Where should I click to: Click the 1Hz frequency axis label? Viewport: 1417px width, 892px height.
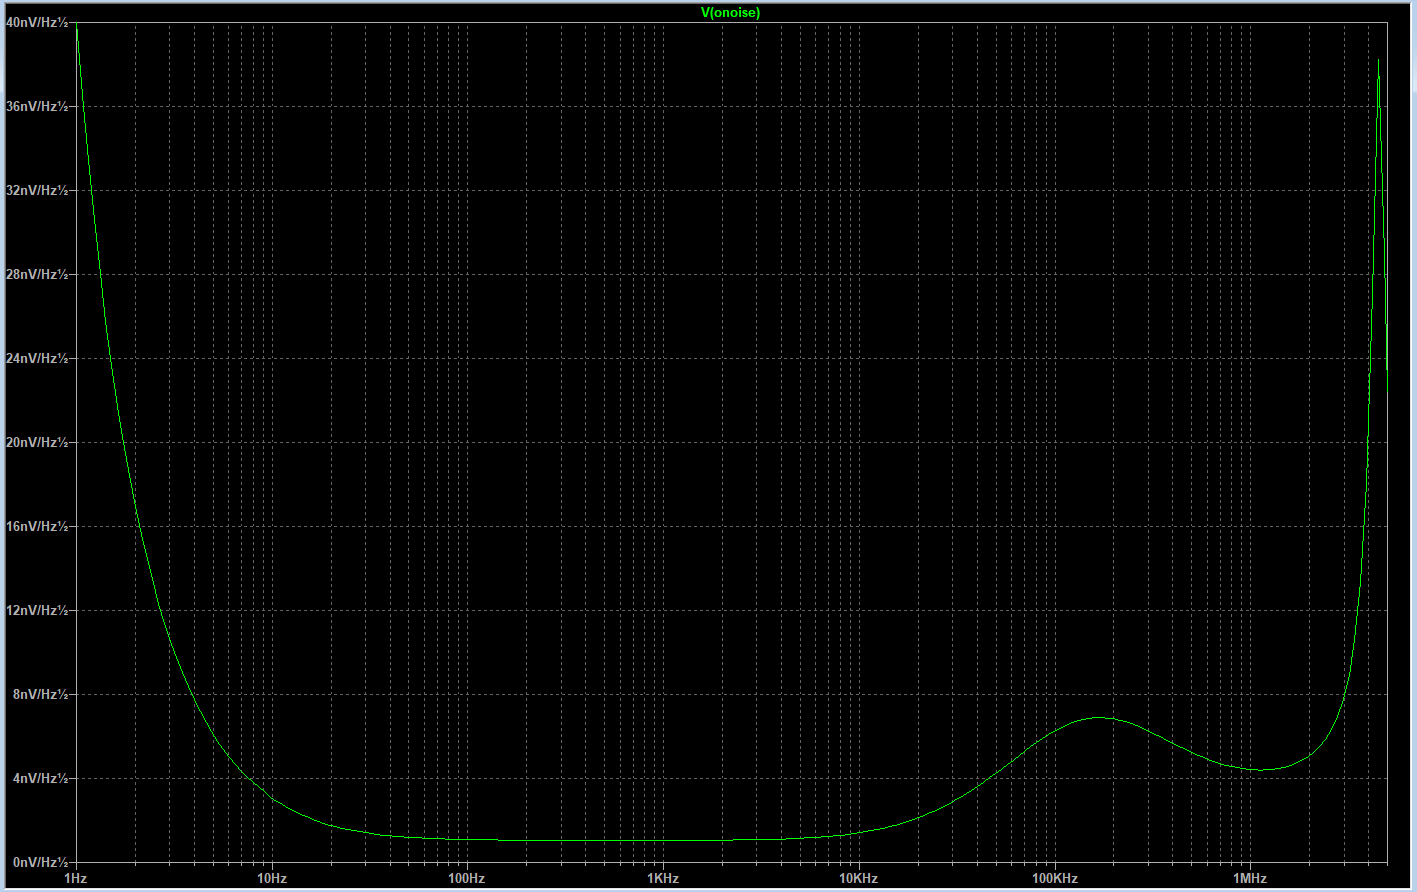point(75,879)
